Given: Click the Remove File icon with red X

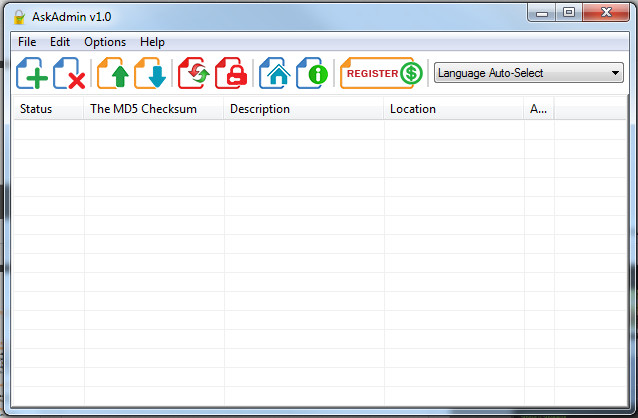Looking at the screenshot, I should [x=69, y=73].
